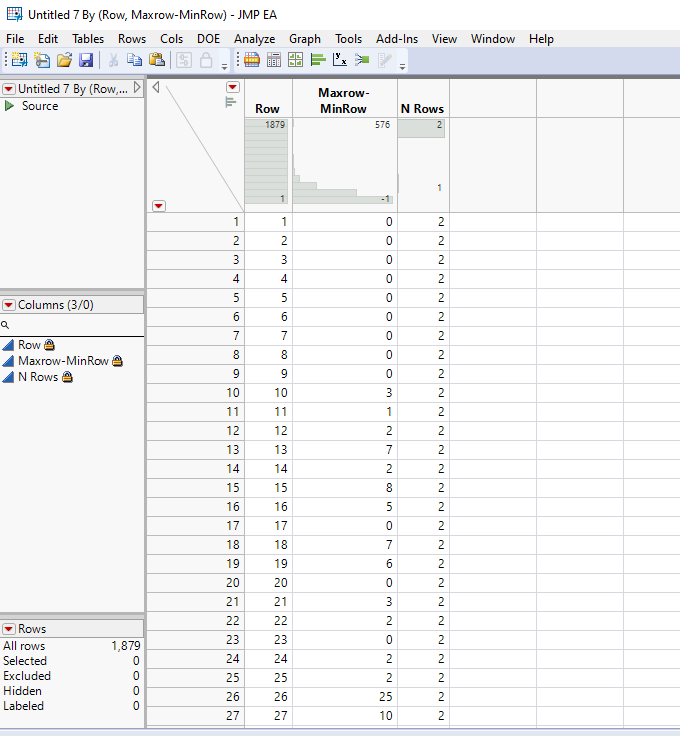Click Excluded rows entry
This screenshot has height=736, width=680.
tap(71, 676)
